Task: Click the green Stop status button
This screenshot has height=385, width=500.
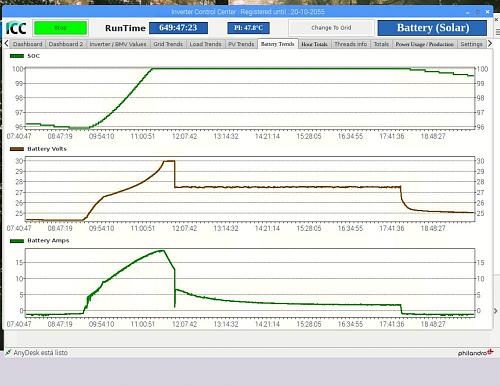Action: click(61, 28)
